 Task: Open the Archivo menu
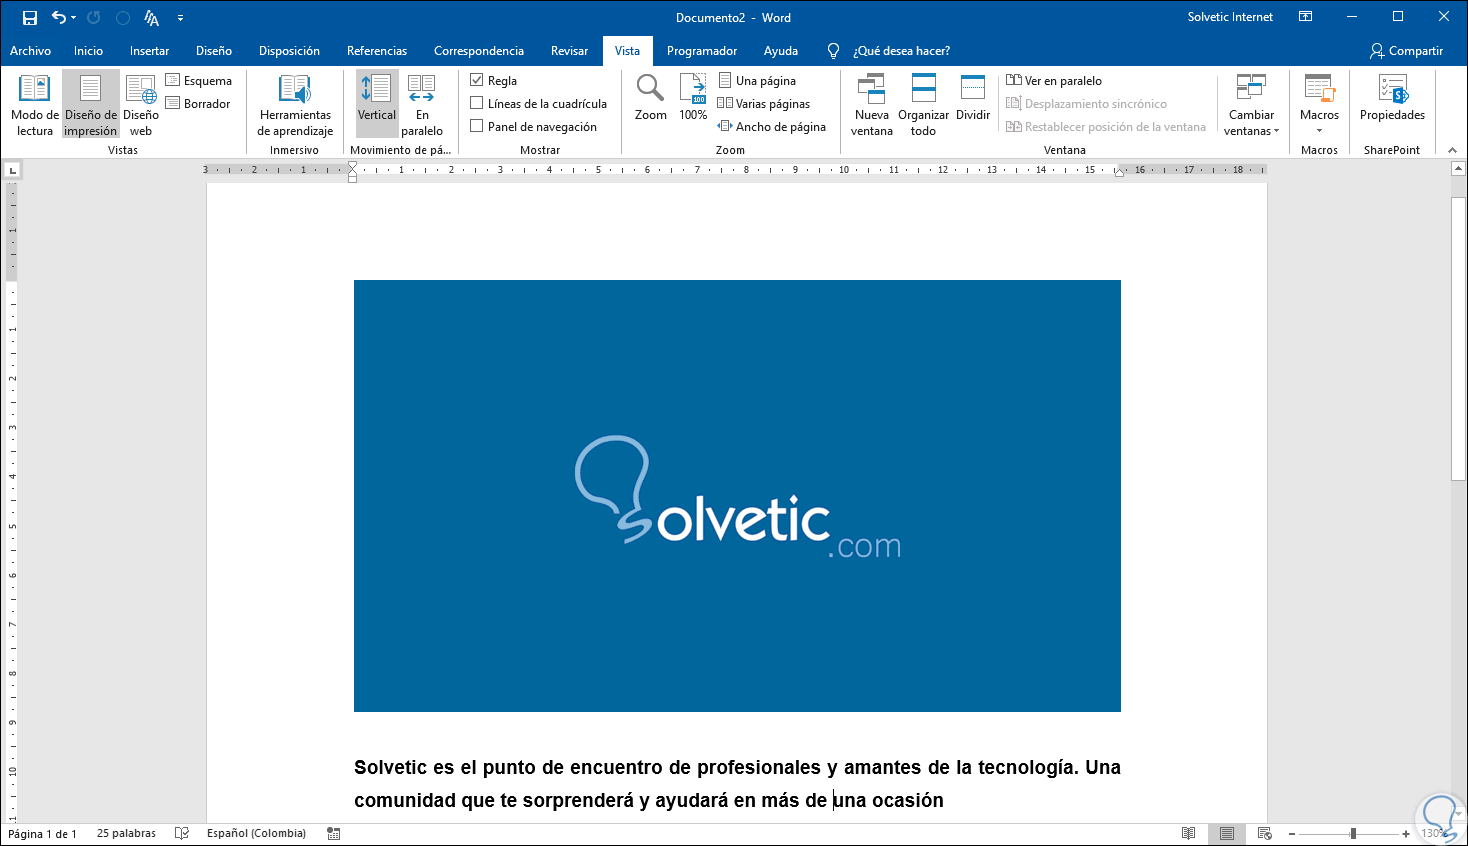coord(31,51)
